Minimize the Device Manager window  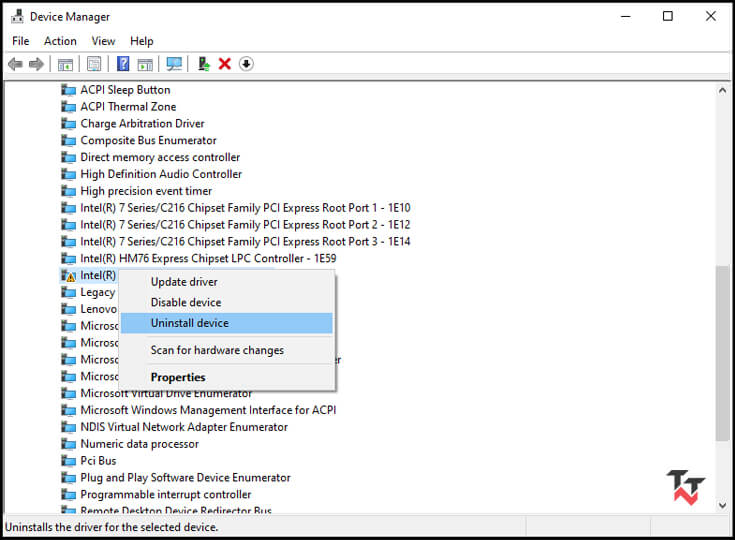pyautogui.click(x=625, y=16)
